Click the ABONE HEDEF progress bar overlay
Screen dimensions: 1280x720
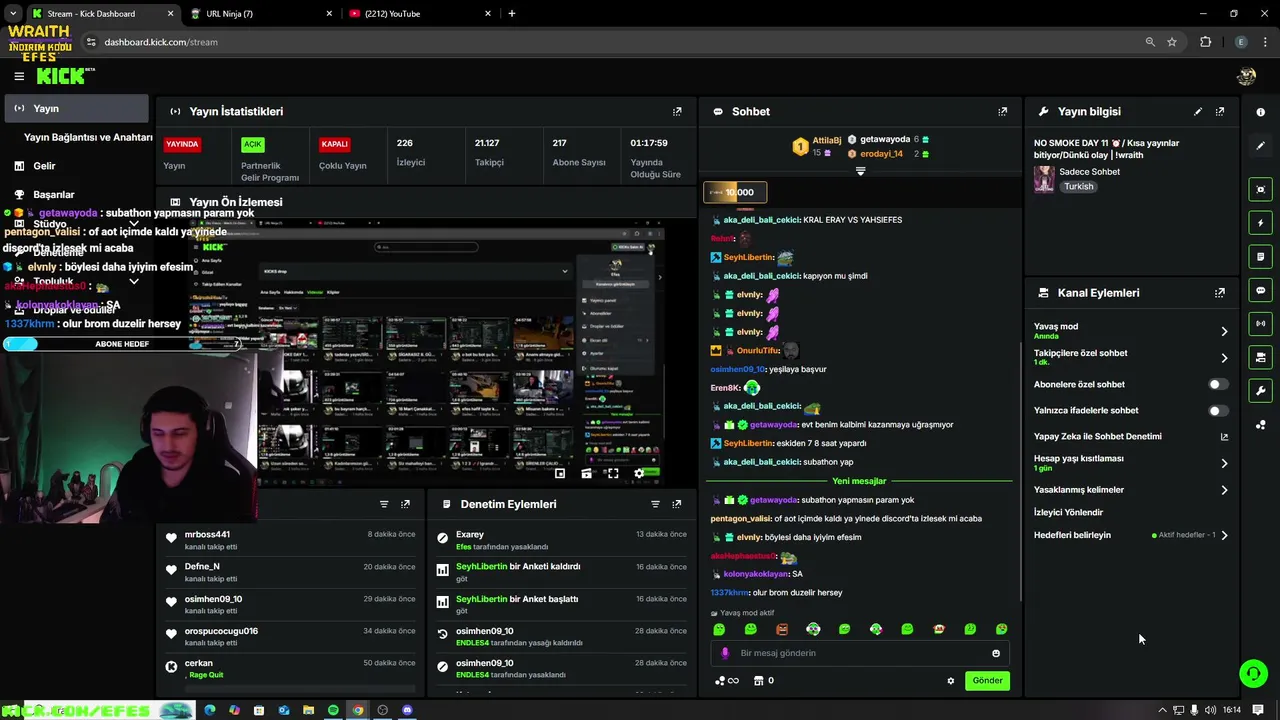(122, 344)
